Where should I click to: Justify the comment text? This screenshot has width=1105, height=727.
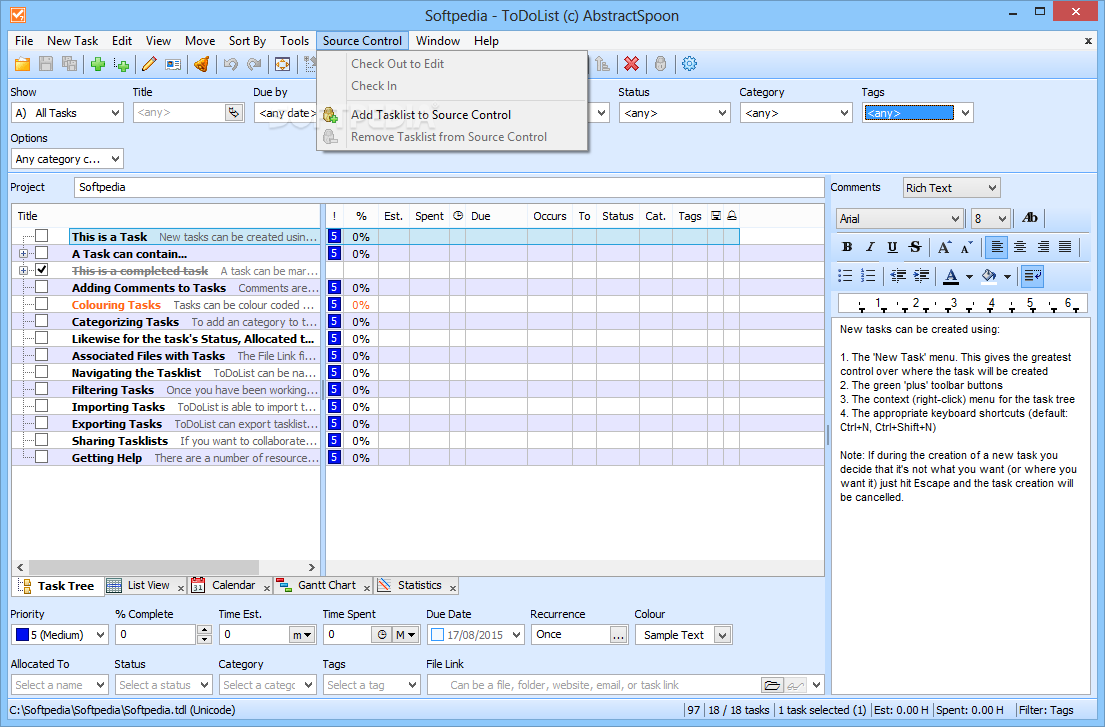[x=1065, y=247]
